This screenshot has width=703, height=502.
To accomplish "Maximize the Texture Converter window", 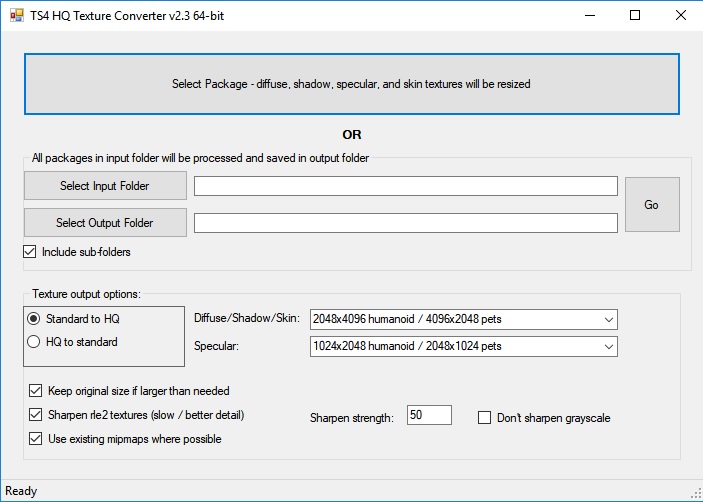I will point(635,15).
